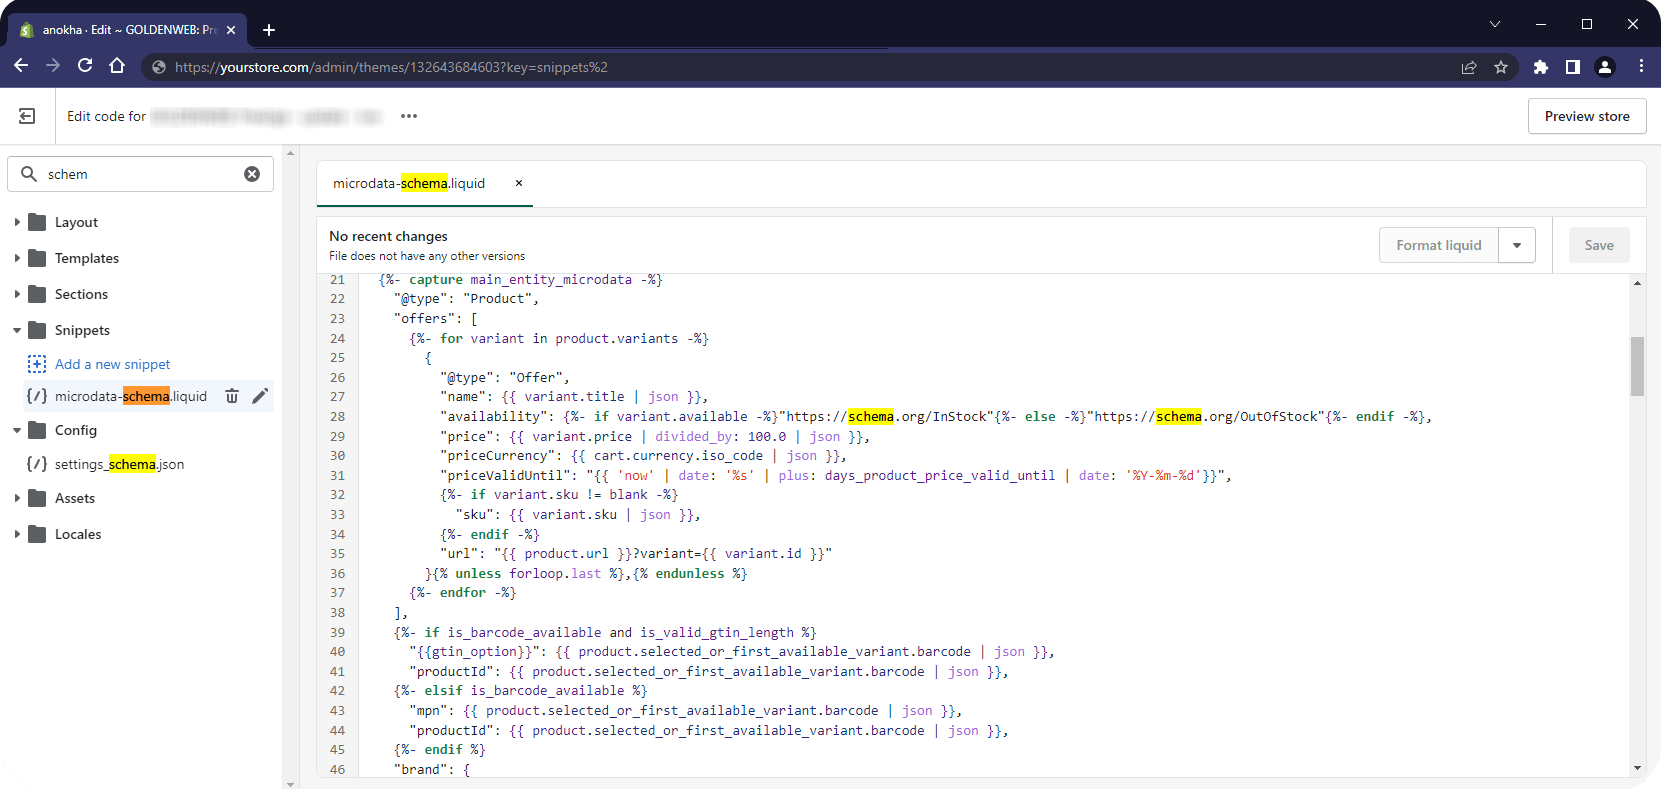Click the exit editor icon at top left
Viewport: 1661px width, 789px height.
pos(27,116)
